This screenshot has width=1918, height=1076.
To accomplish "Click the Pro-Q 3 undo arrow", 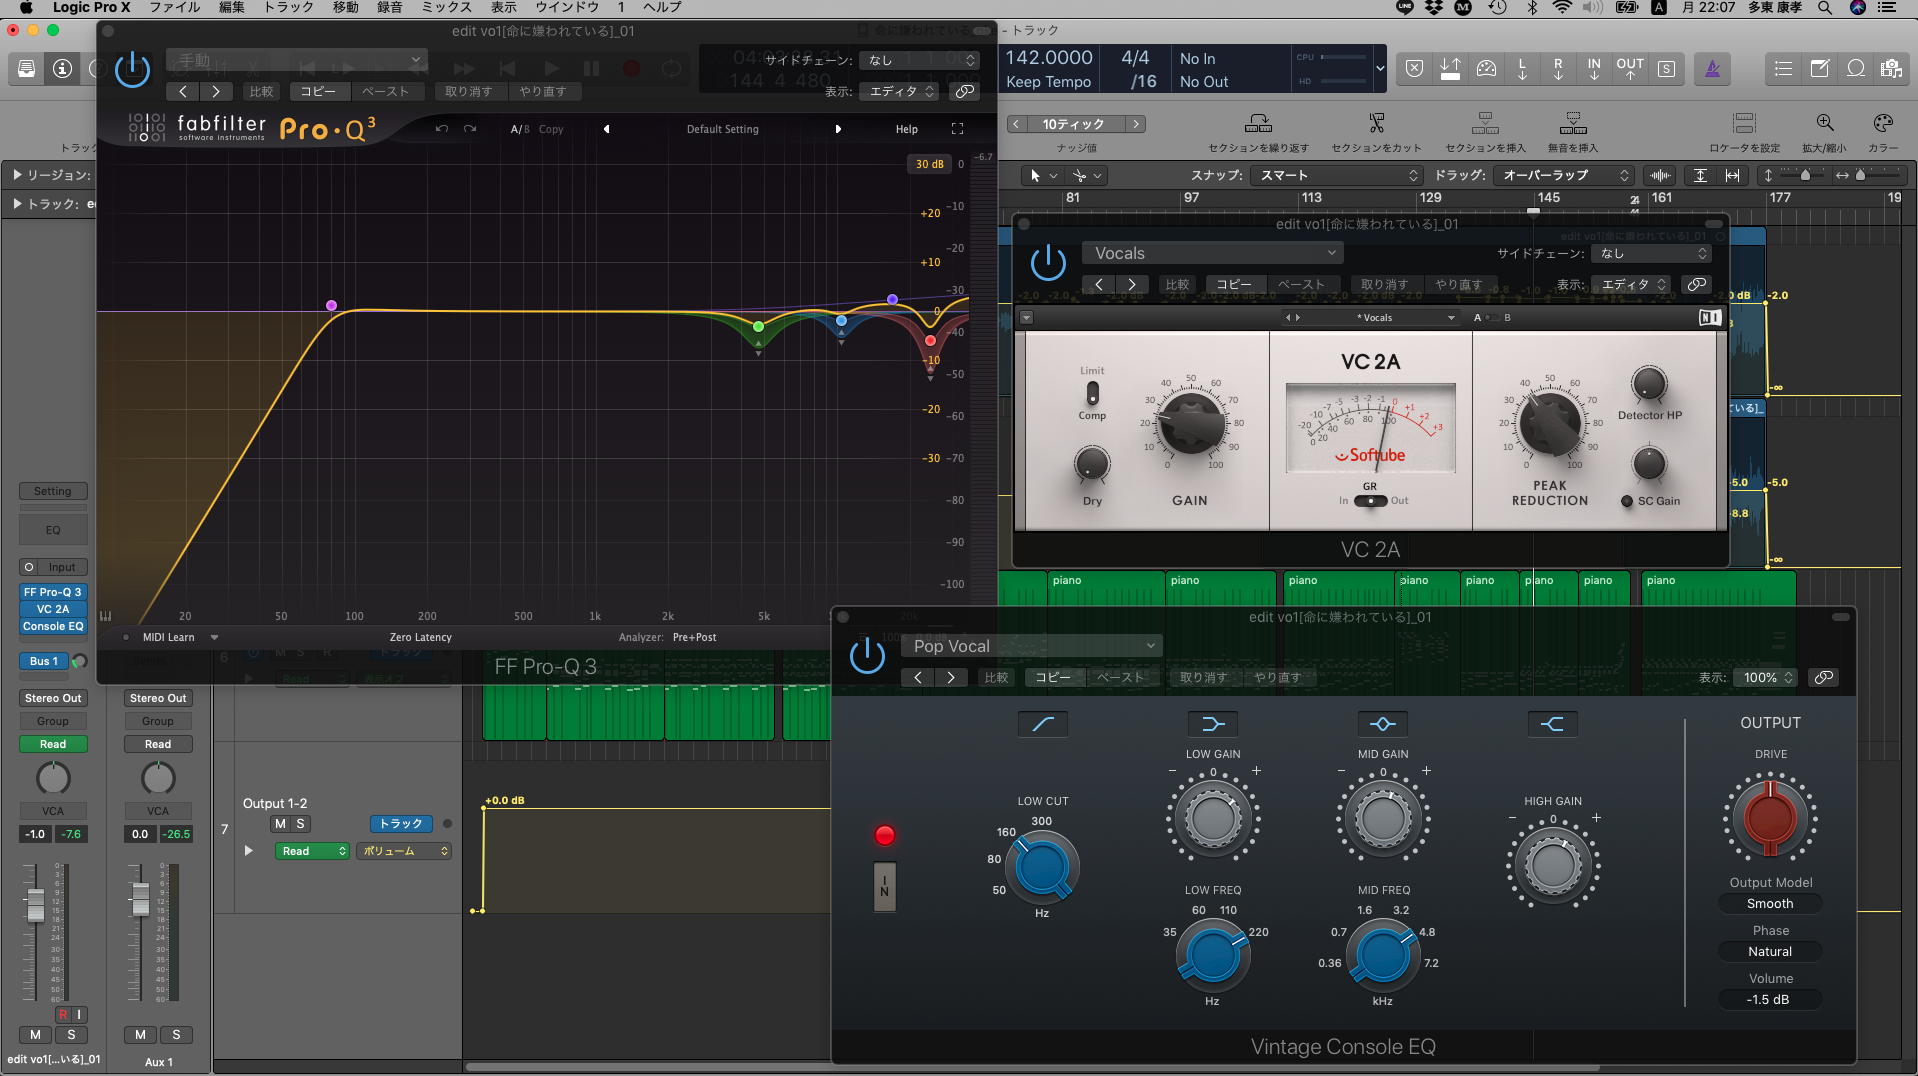I will pyautogui.click(x=442, y=129).
